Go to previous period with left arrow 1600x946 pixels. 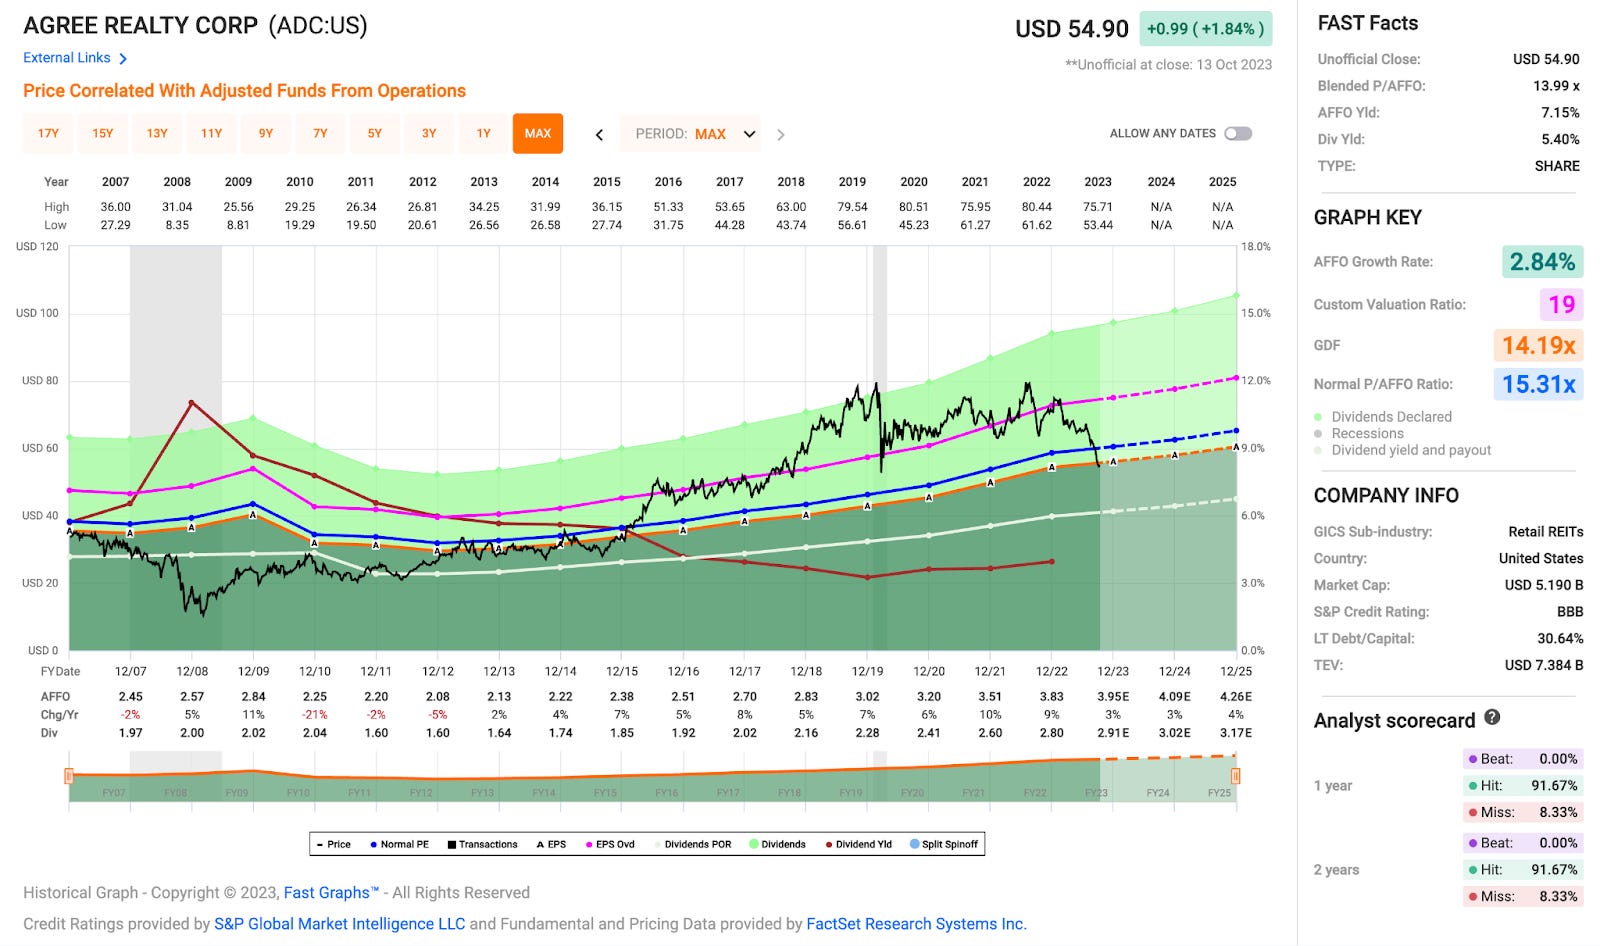click(x=599, y=134)
